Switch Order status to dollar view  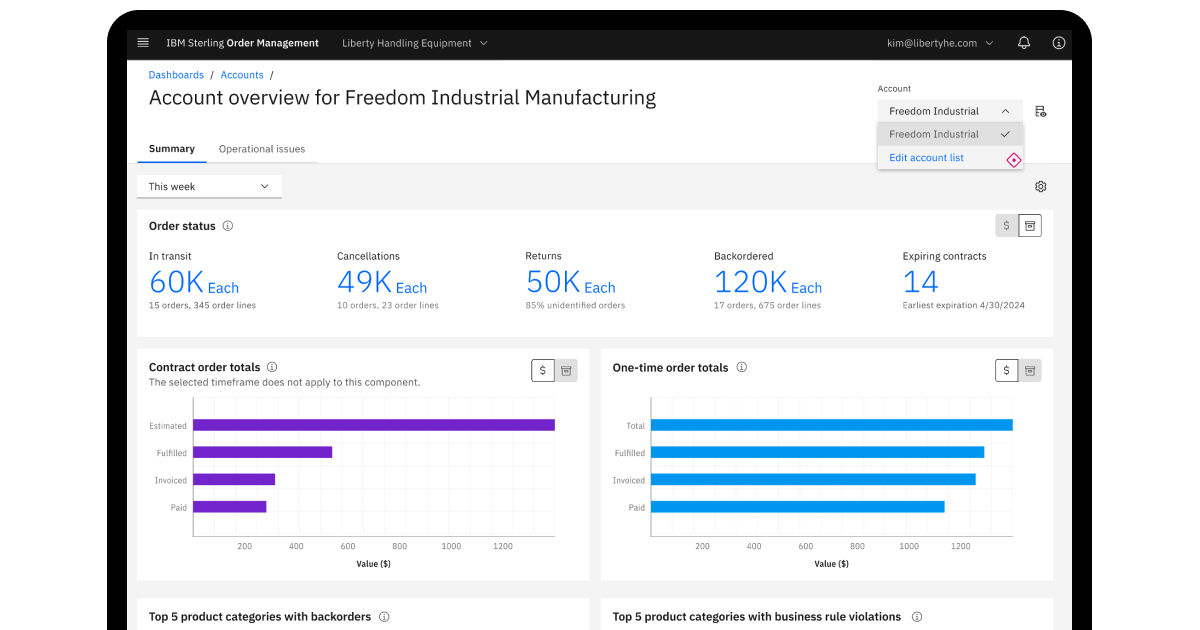click(x=1007, y=225)
